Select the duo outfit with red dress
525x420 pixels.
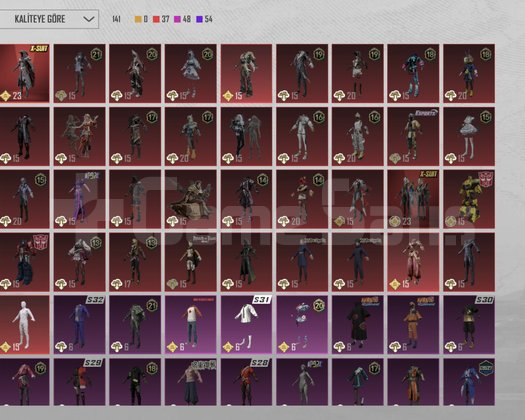click(80, 136)
